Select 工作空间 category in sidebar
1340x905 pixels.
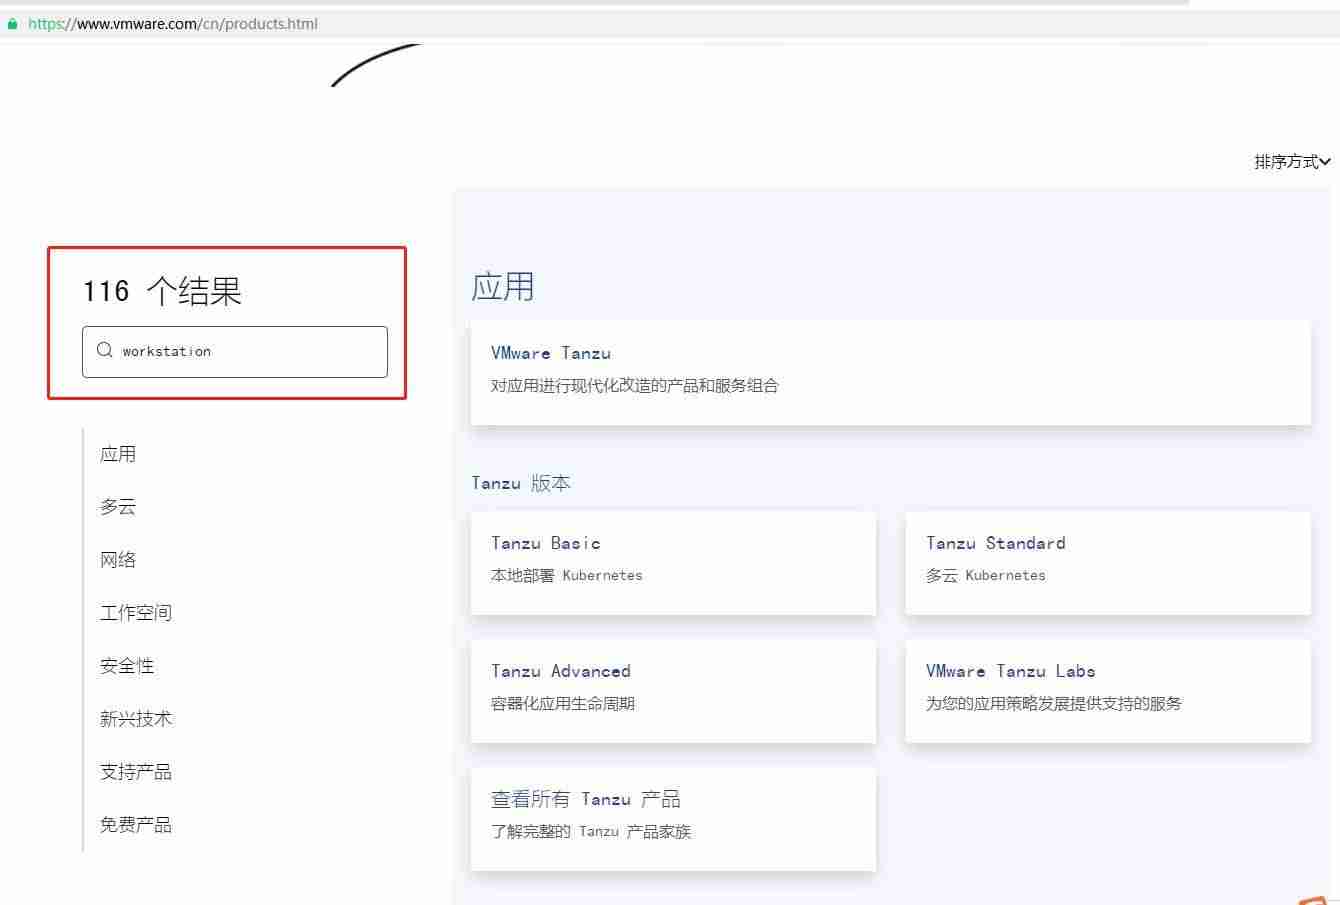pyautogui.click(x=136, y=613)
